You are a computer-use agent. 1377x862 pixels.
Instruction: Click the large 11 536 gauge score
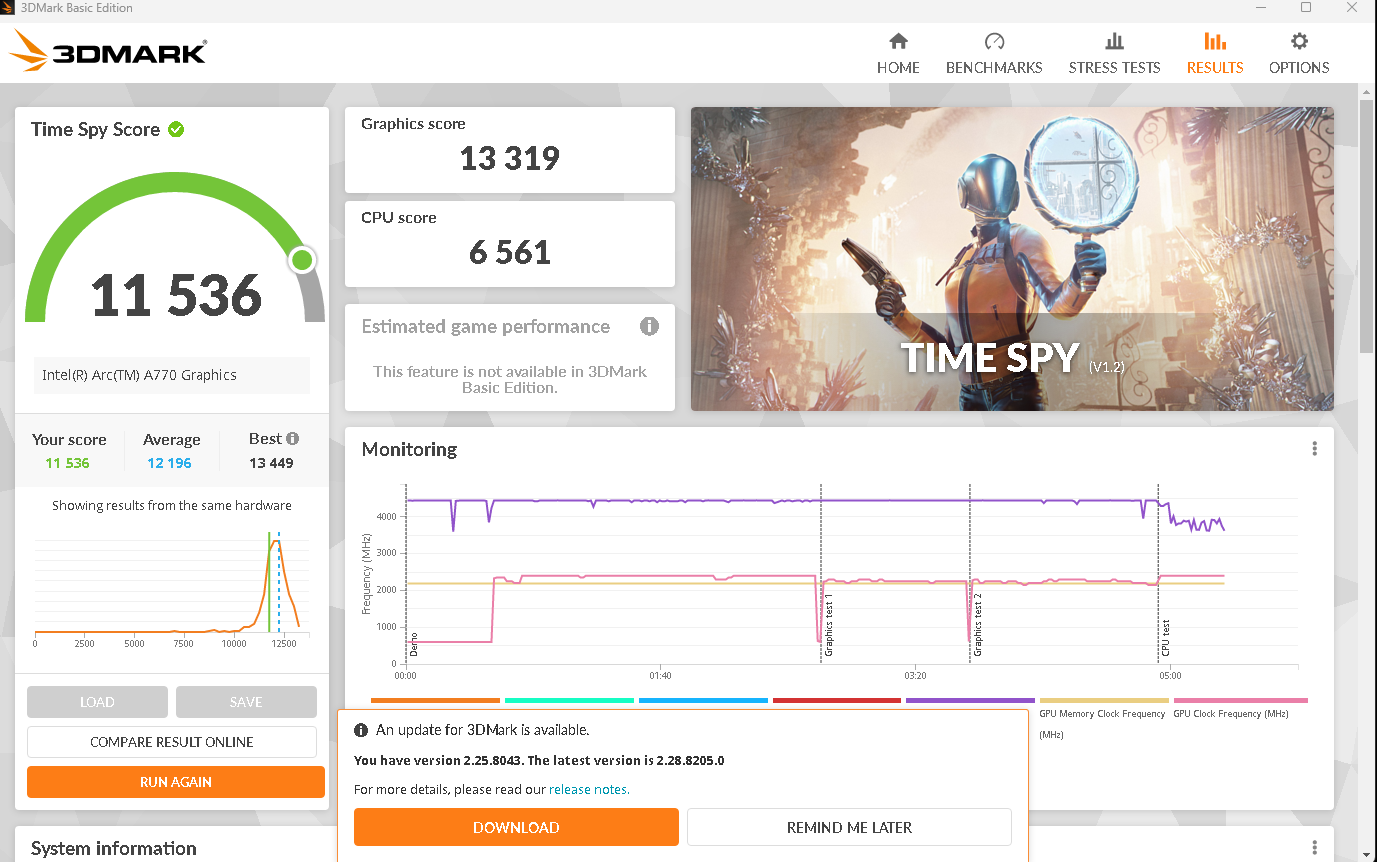coord(176,295)
